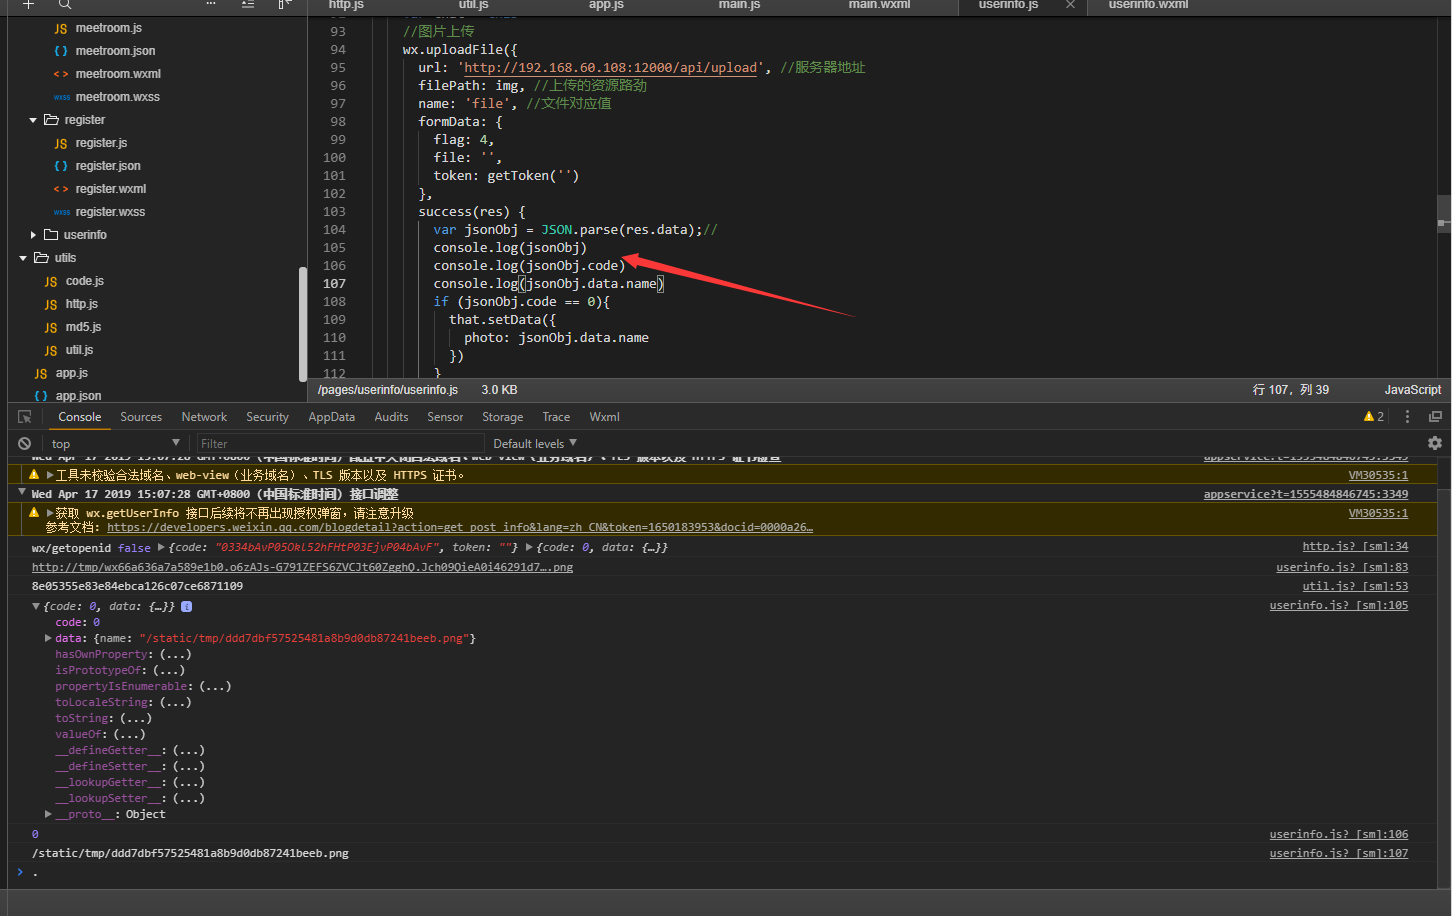Collapse the logged {code: 0, data: {…}} object

point(36,606)
